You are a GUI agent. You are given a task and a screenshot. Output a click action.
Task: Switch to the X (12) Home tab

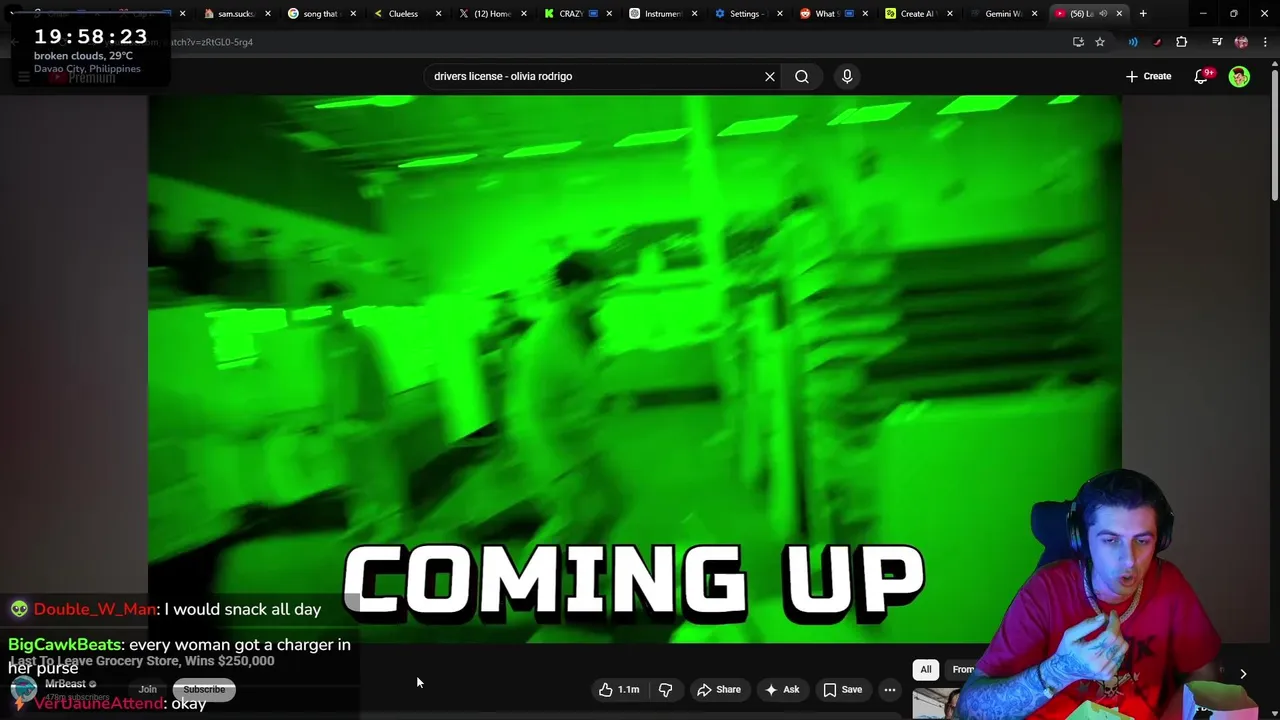492,14
